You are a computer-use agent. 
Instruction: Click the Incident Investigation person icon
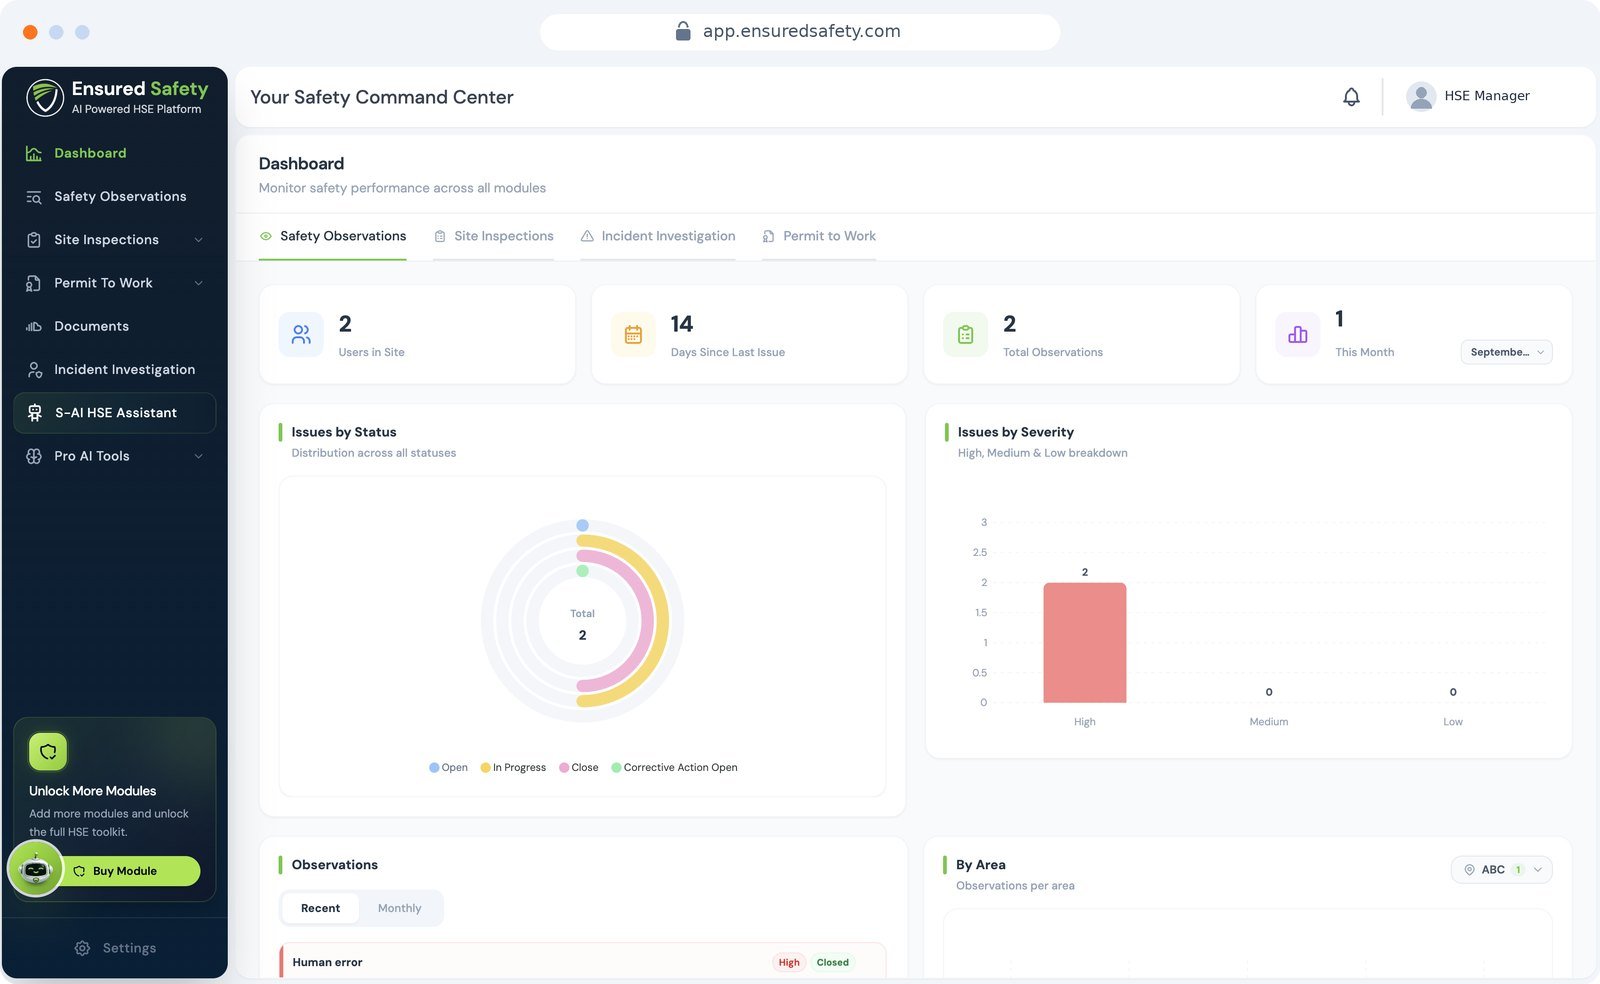point(34,370)
